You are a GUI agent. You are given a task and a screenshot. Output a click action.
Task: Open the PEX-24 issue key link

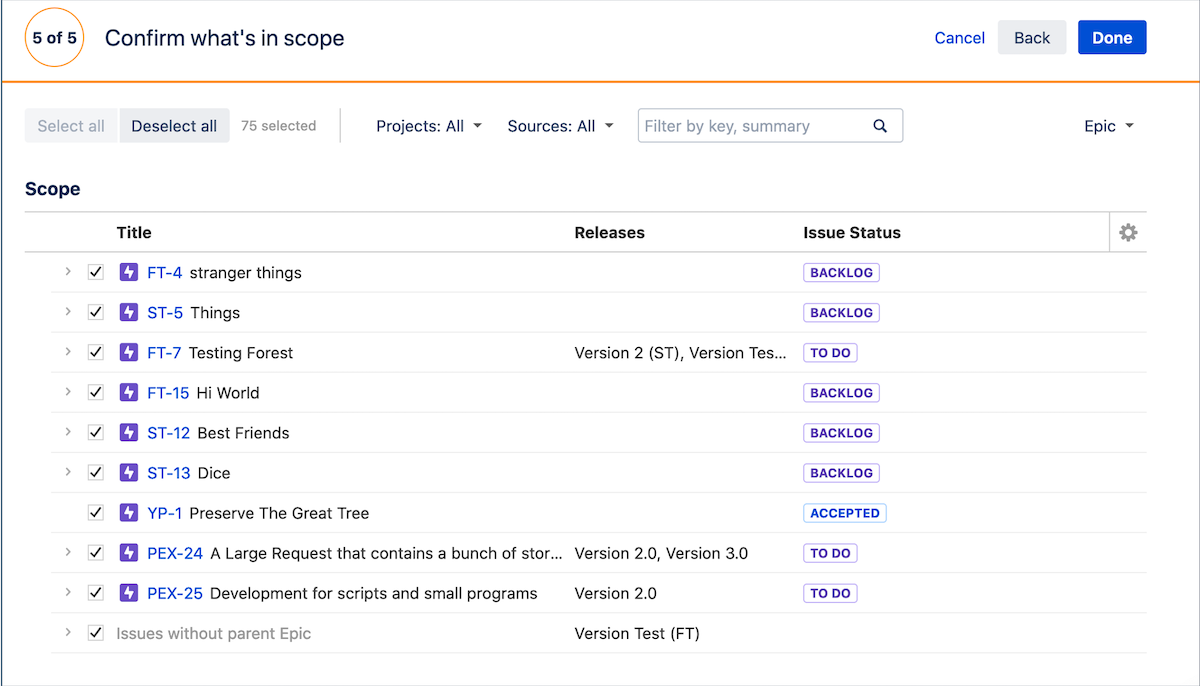[x=175, y=553]
